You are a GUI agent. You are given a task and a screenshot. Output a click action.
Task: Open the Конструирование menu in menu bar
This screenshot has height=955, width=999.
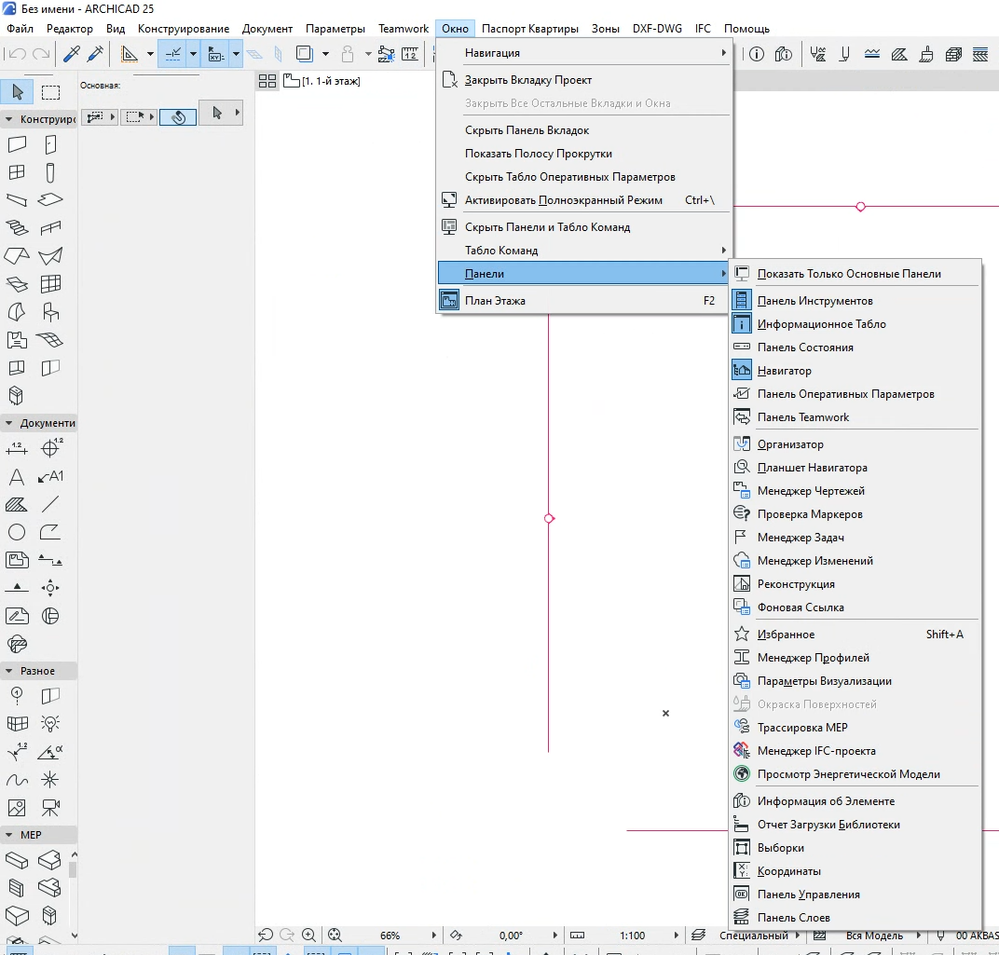point(183,29)
